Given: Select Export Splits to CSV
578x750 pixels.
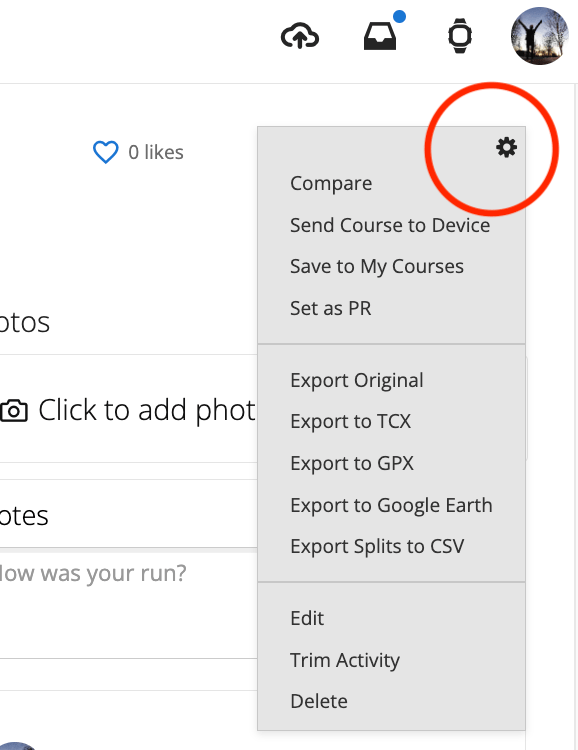Looking at the screenshot, I should [377, 547].
